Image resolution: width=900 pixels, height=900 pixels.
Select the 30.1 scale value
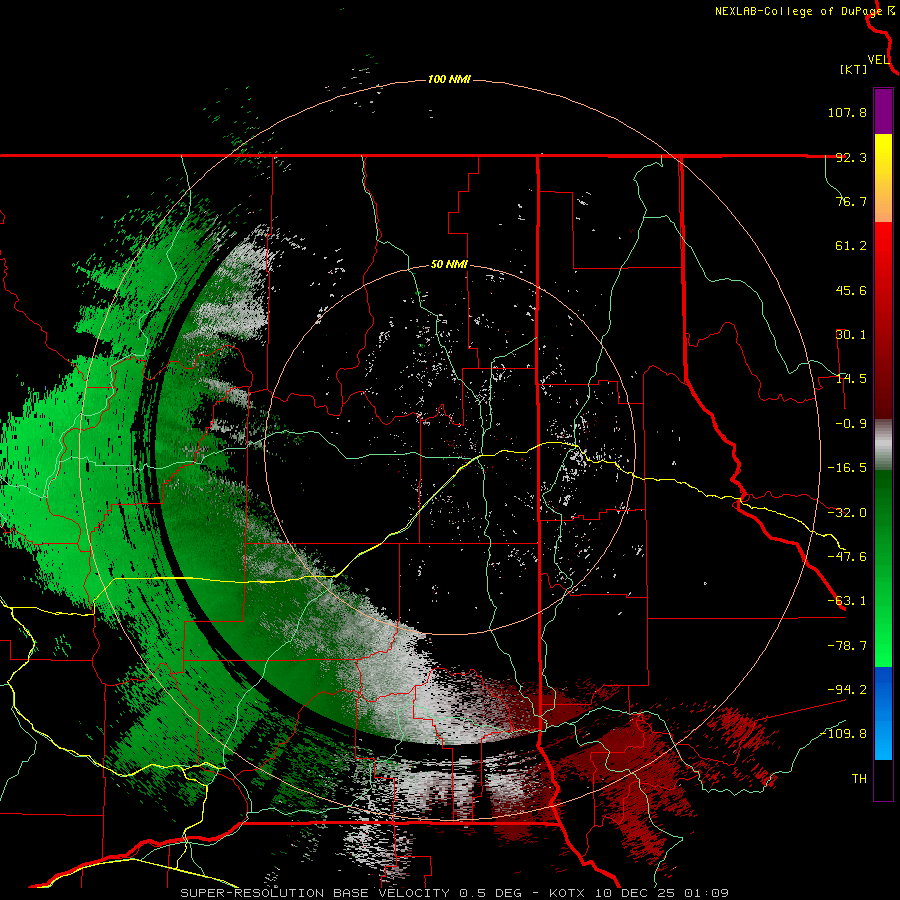tap(851, 335)
